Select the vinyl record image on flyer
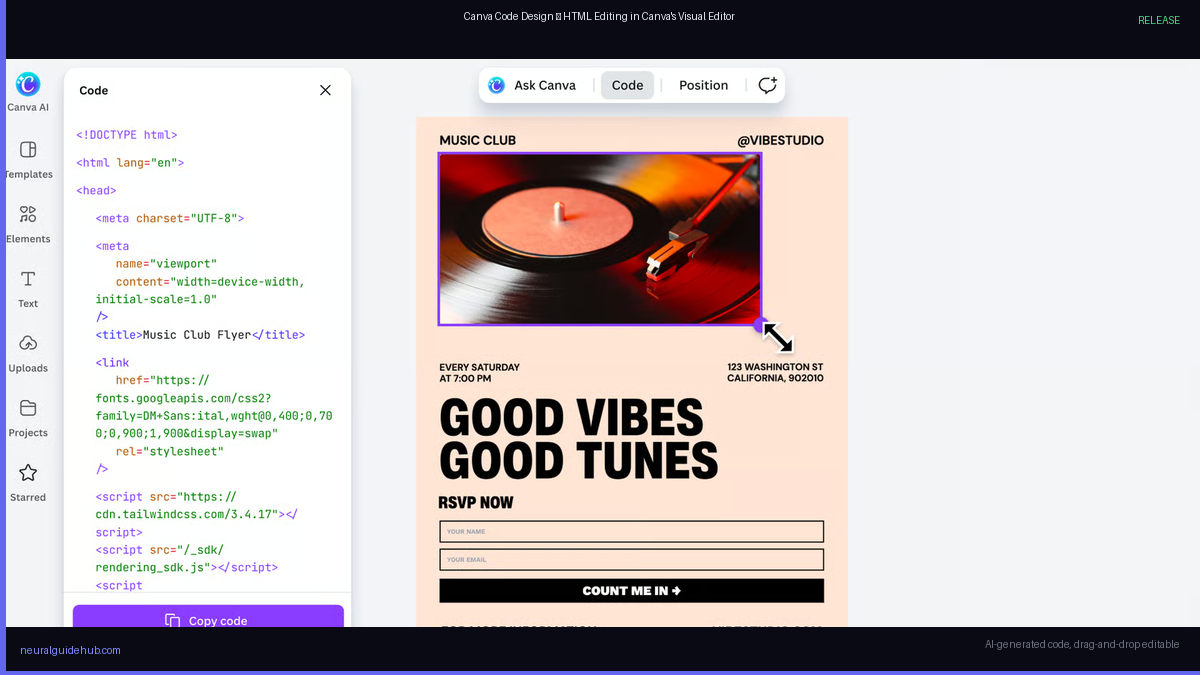The height and width of the screenshot is (675, 1200). [599, 239]
